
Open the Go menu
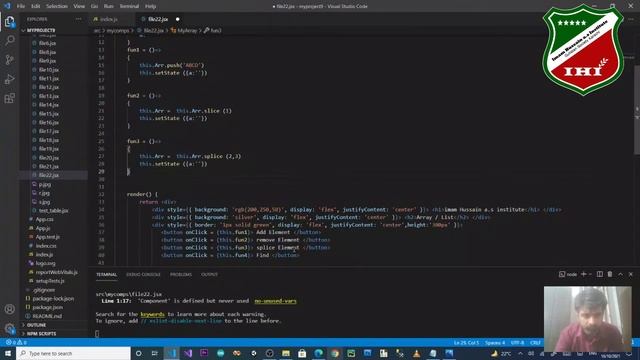click(x=94, y=6)
